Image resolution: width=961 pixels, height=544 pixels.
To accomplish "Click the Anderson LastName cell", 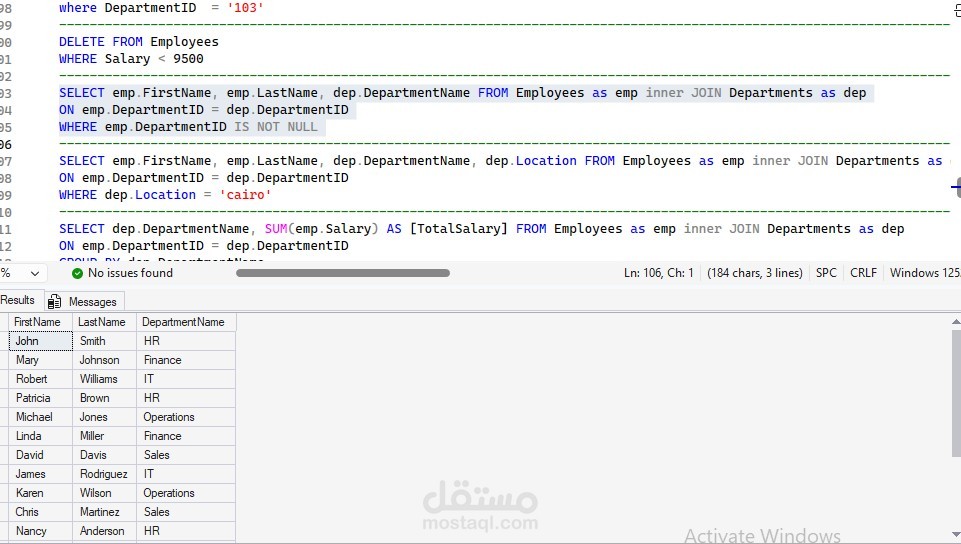I will click(x=104, y=531).
